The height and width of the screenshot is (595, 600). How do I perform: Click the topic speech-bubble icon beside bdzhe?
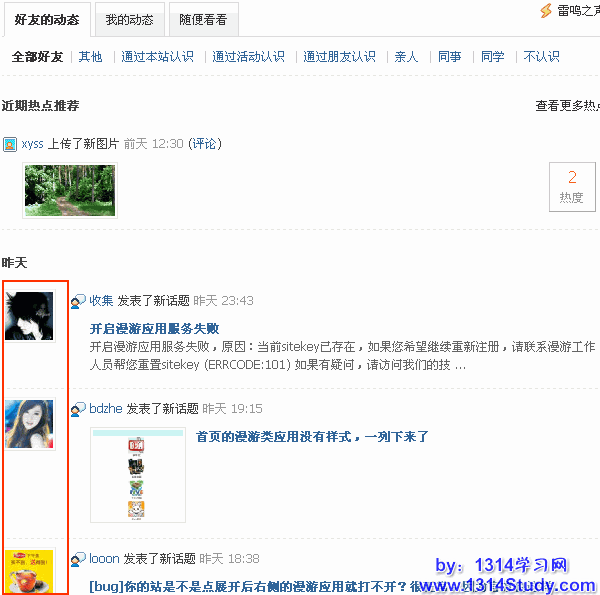click(x=78, y=409)
